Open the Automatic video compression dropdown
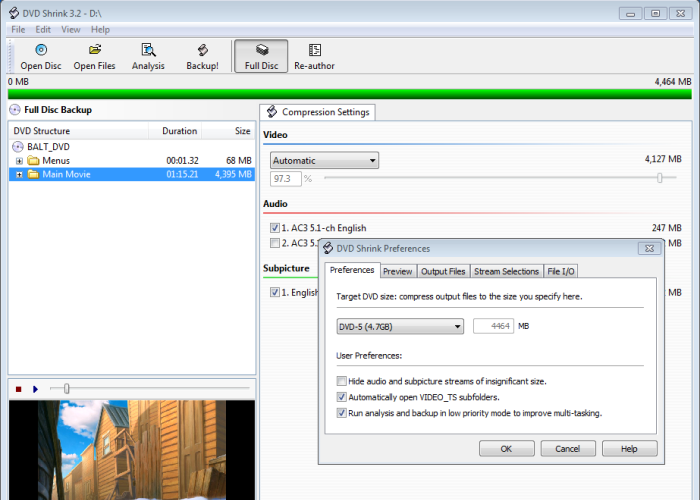The image size is (700, 500). point(324,160)
